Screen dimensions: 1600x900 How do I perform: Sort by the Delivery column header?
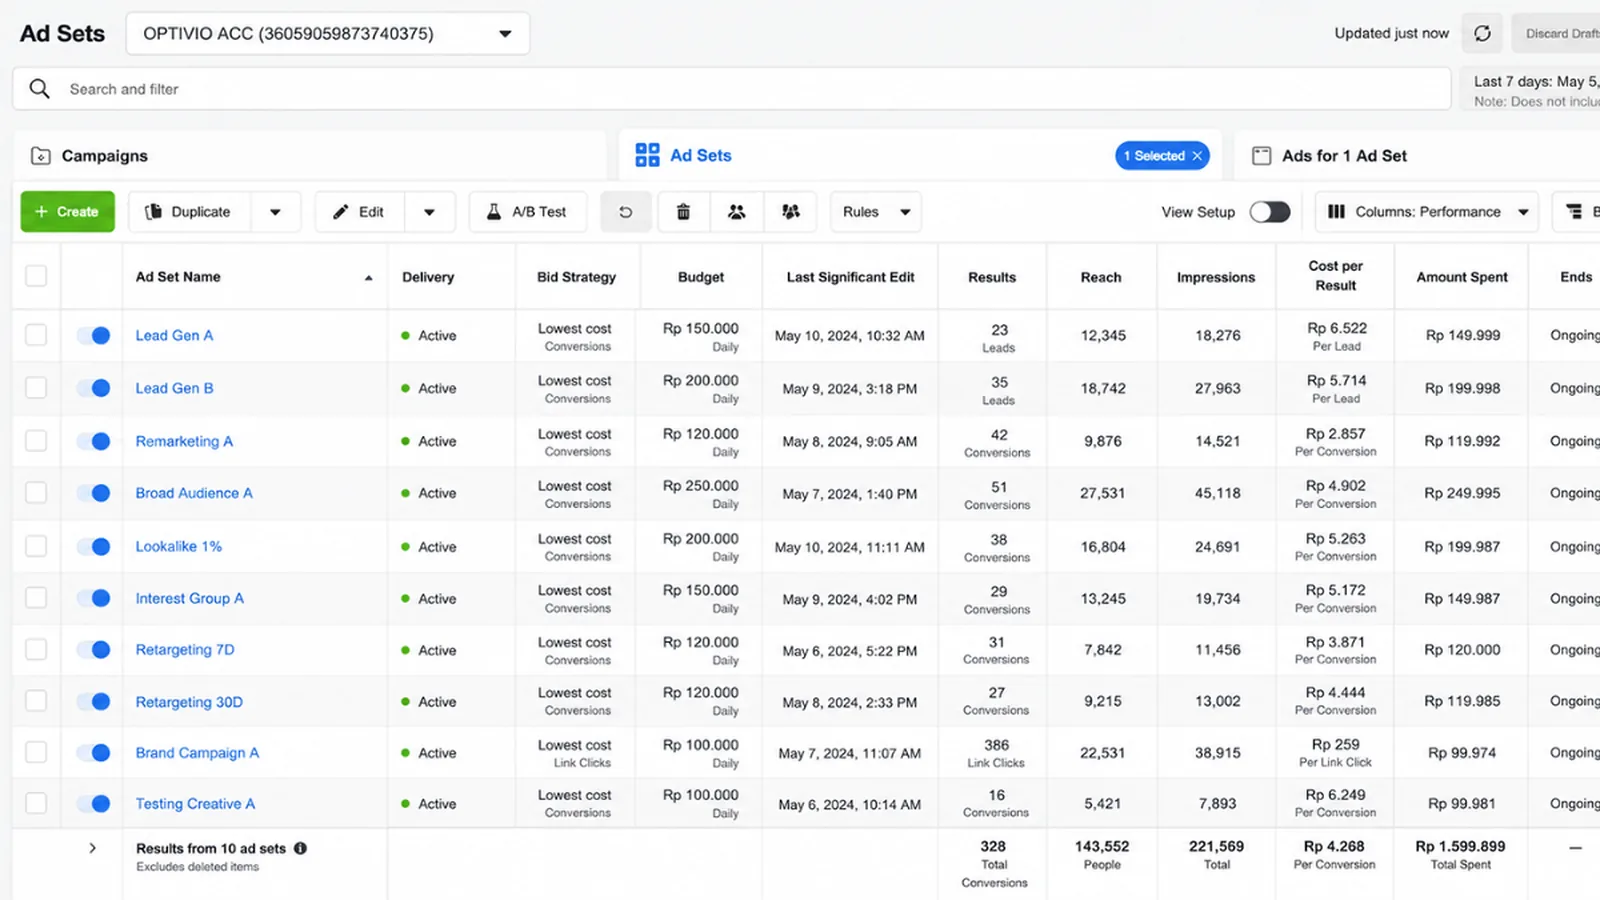tap(428, 277)
